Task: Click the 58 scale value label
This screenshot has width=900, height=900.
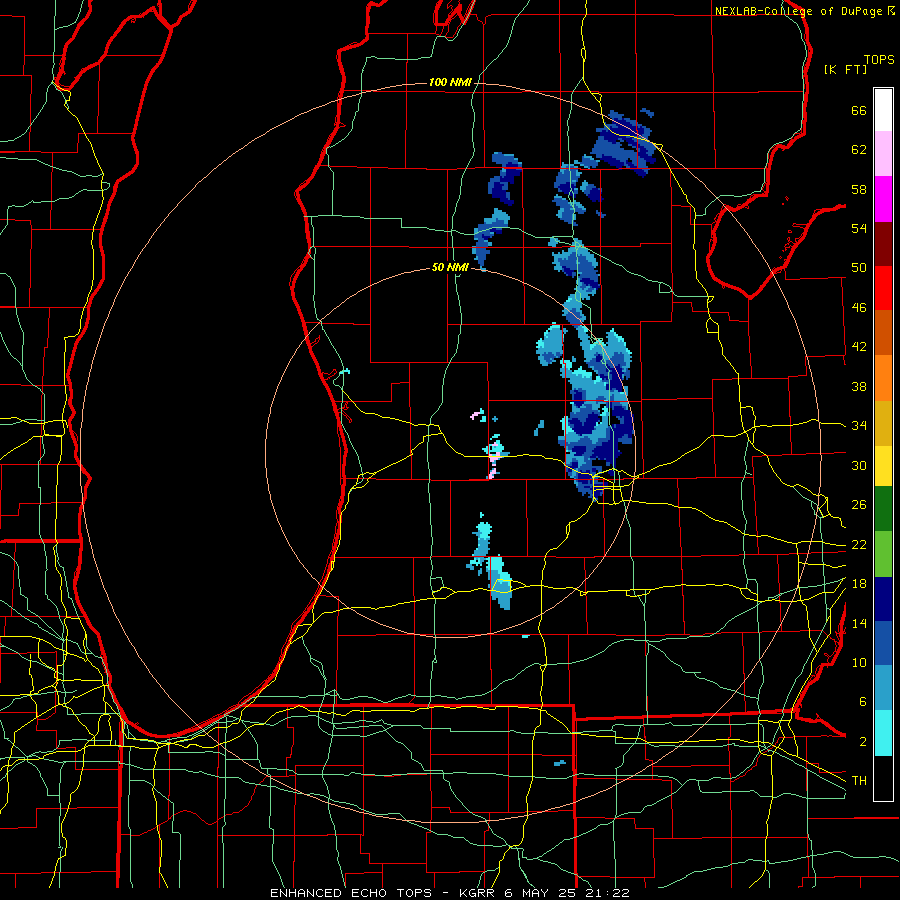Action: (x=859, y=189)
